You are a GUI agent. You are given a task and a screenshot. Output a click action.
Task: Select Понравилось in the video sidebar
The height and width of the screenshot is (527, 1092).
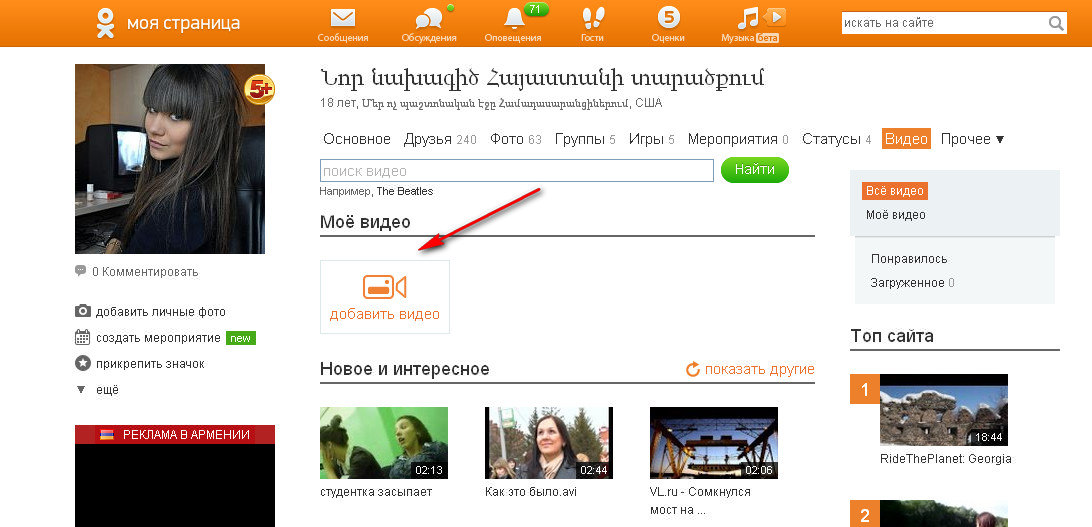tap(909, 259)
